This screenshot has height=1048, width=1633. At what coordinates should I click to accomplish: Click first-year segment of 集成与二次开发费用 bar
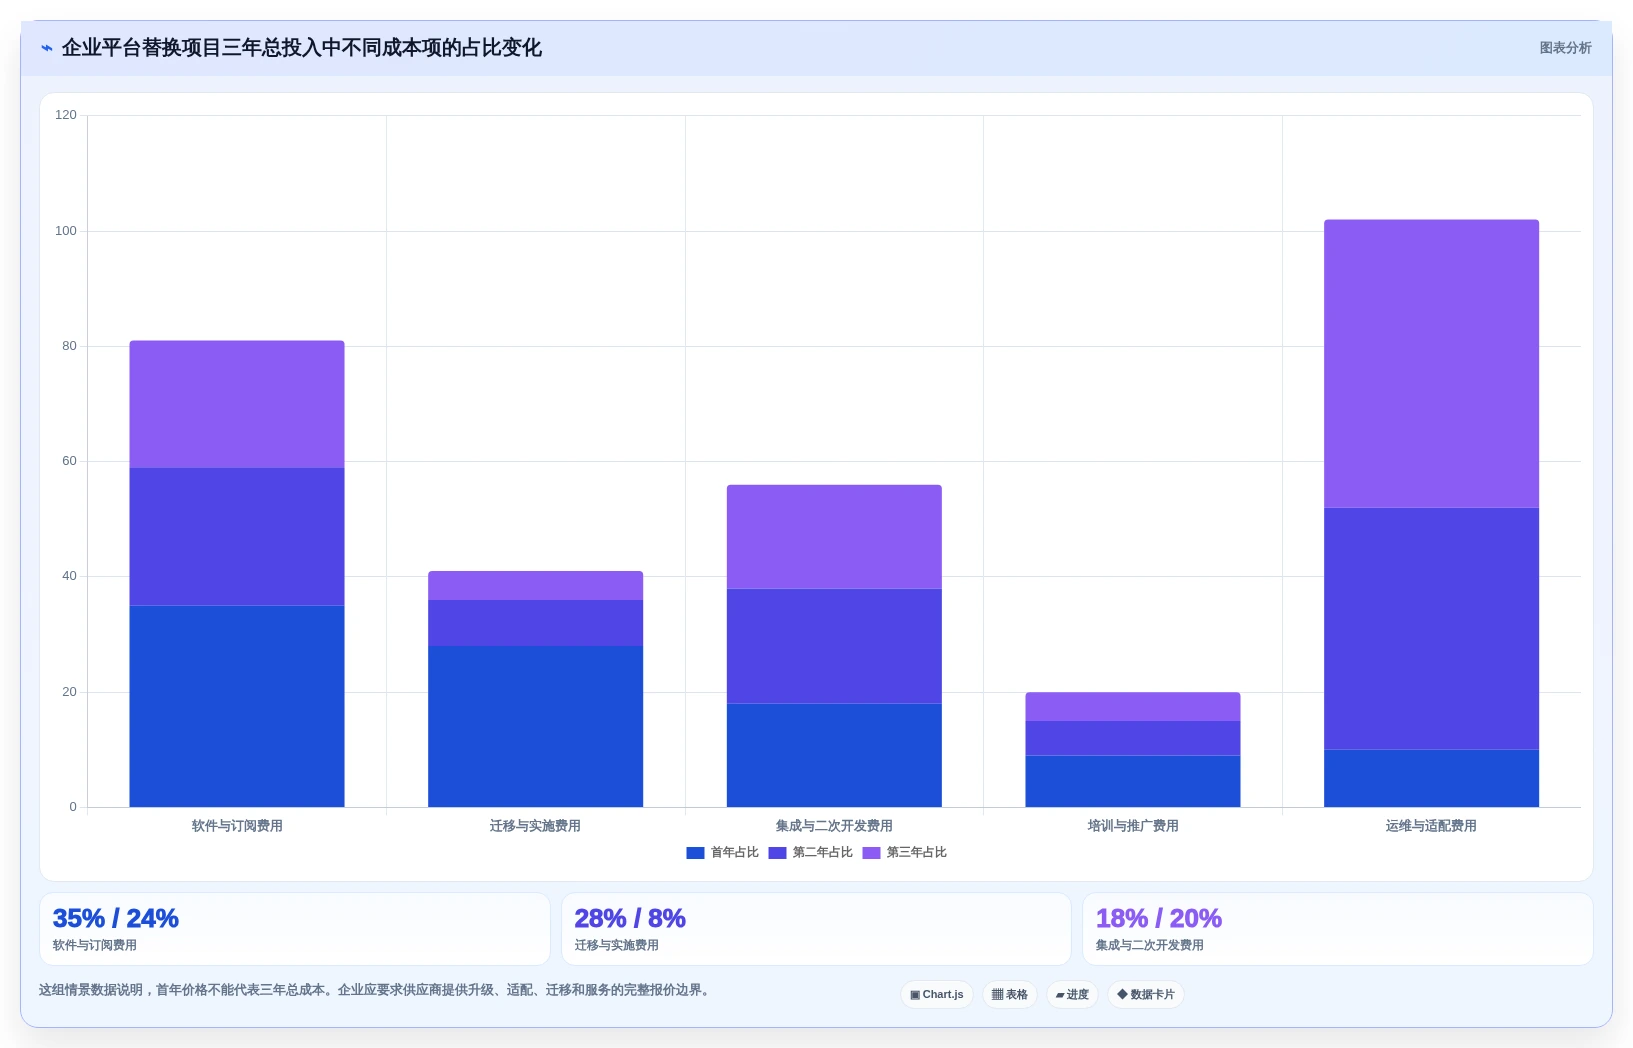(834, 755)
